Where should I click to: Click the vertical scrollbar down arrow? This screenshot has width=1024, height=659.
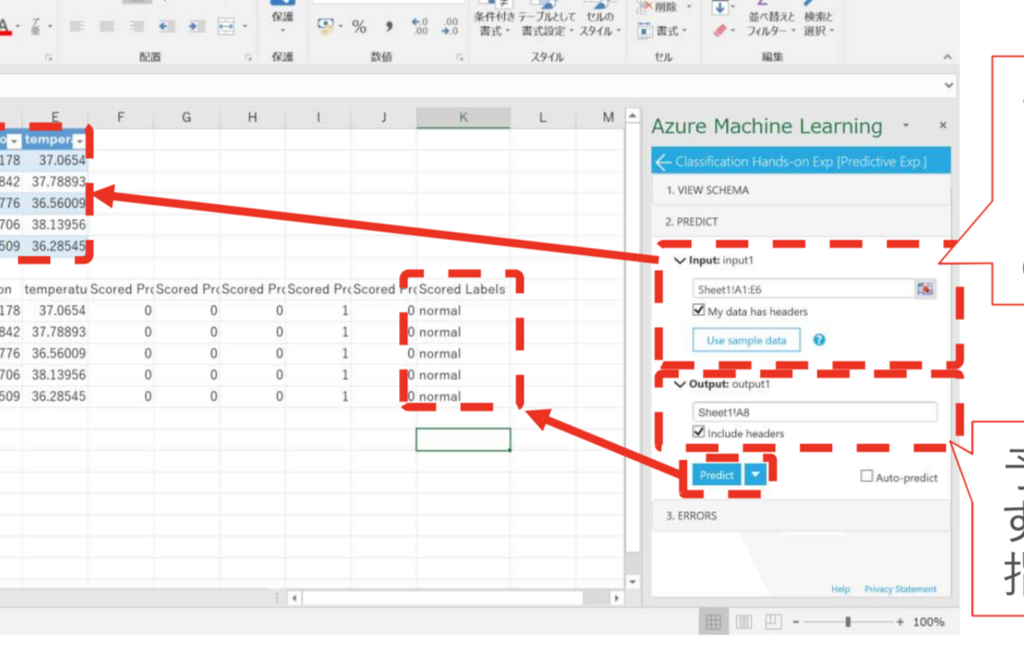coord(632,581)
